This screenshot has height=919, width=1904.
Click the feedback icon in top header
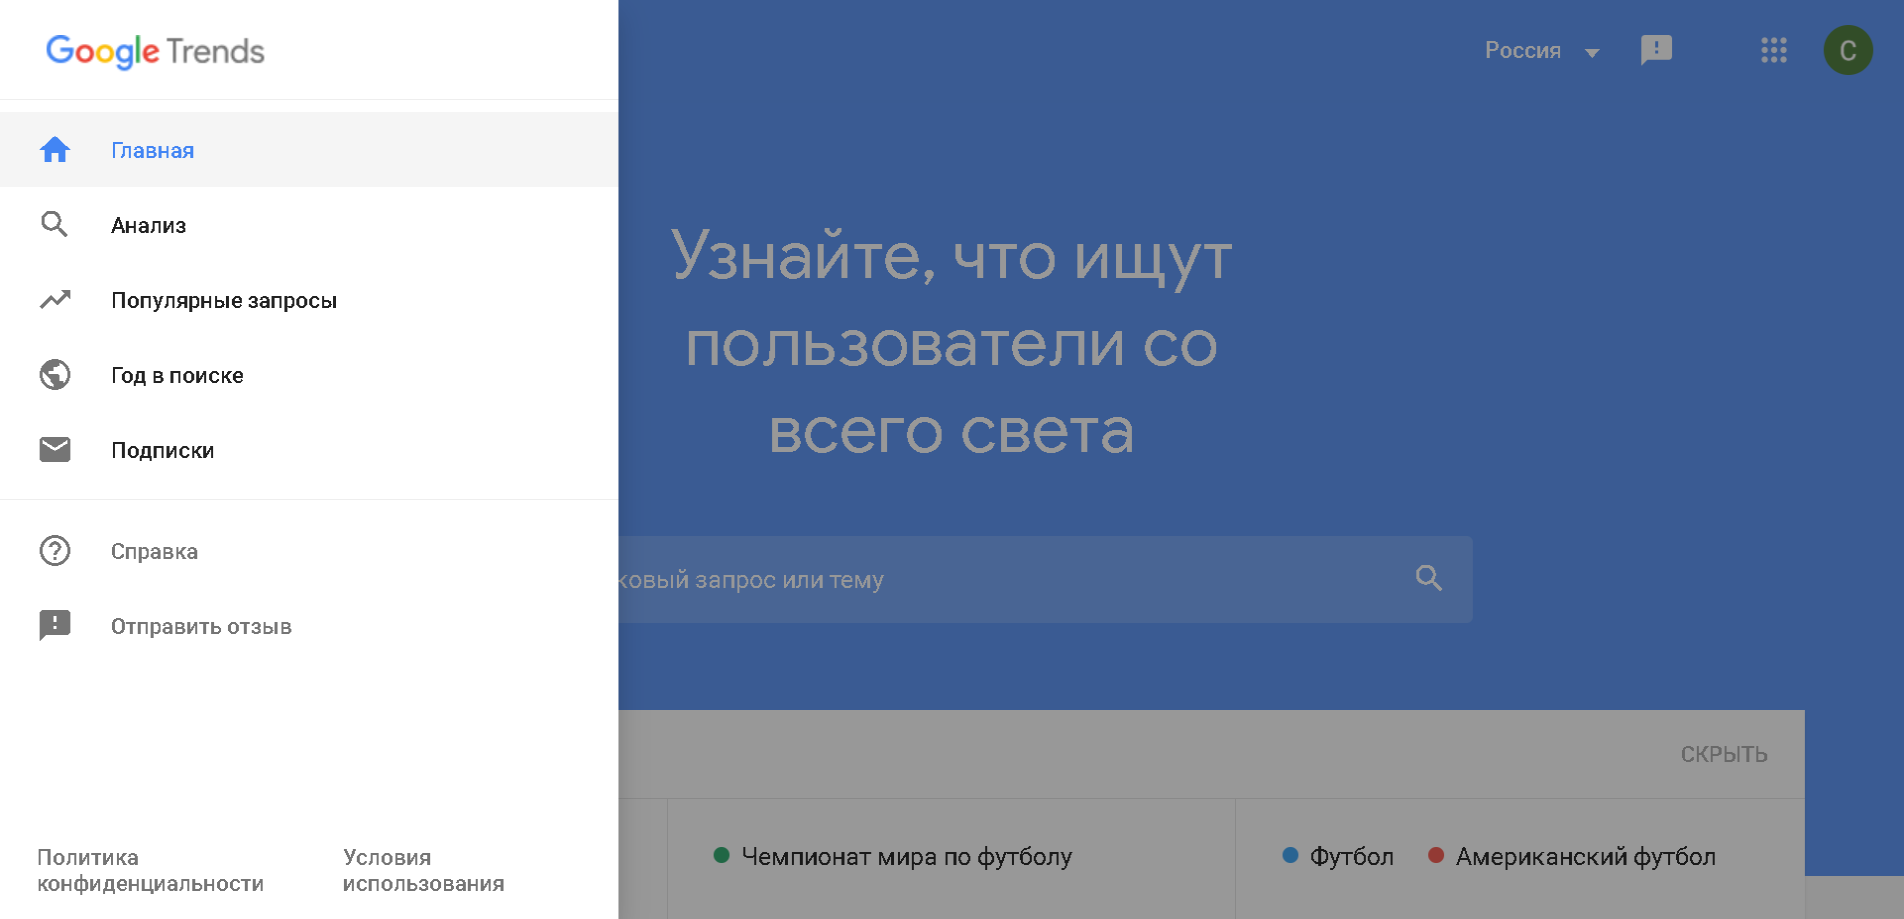1656,50
